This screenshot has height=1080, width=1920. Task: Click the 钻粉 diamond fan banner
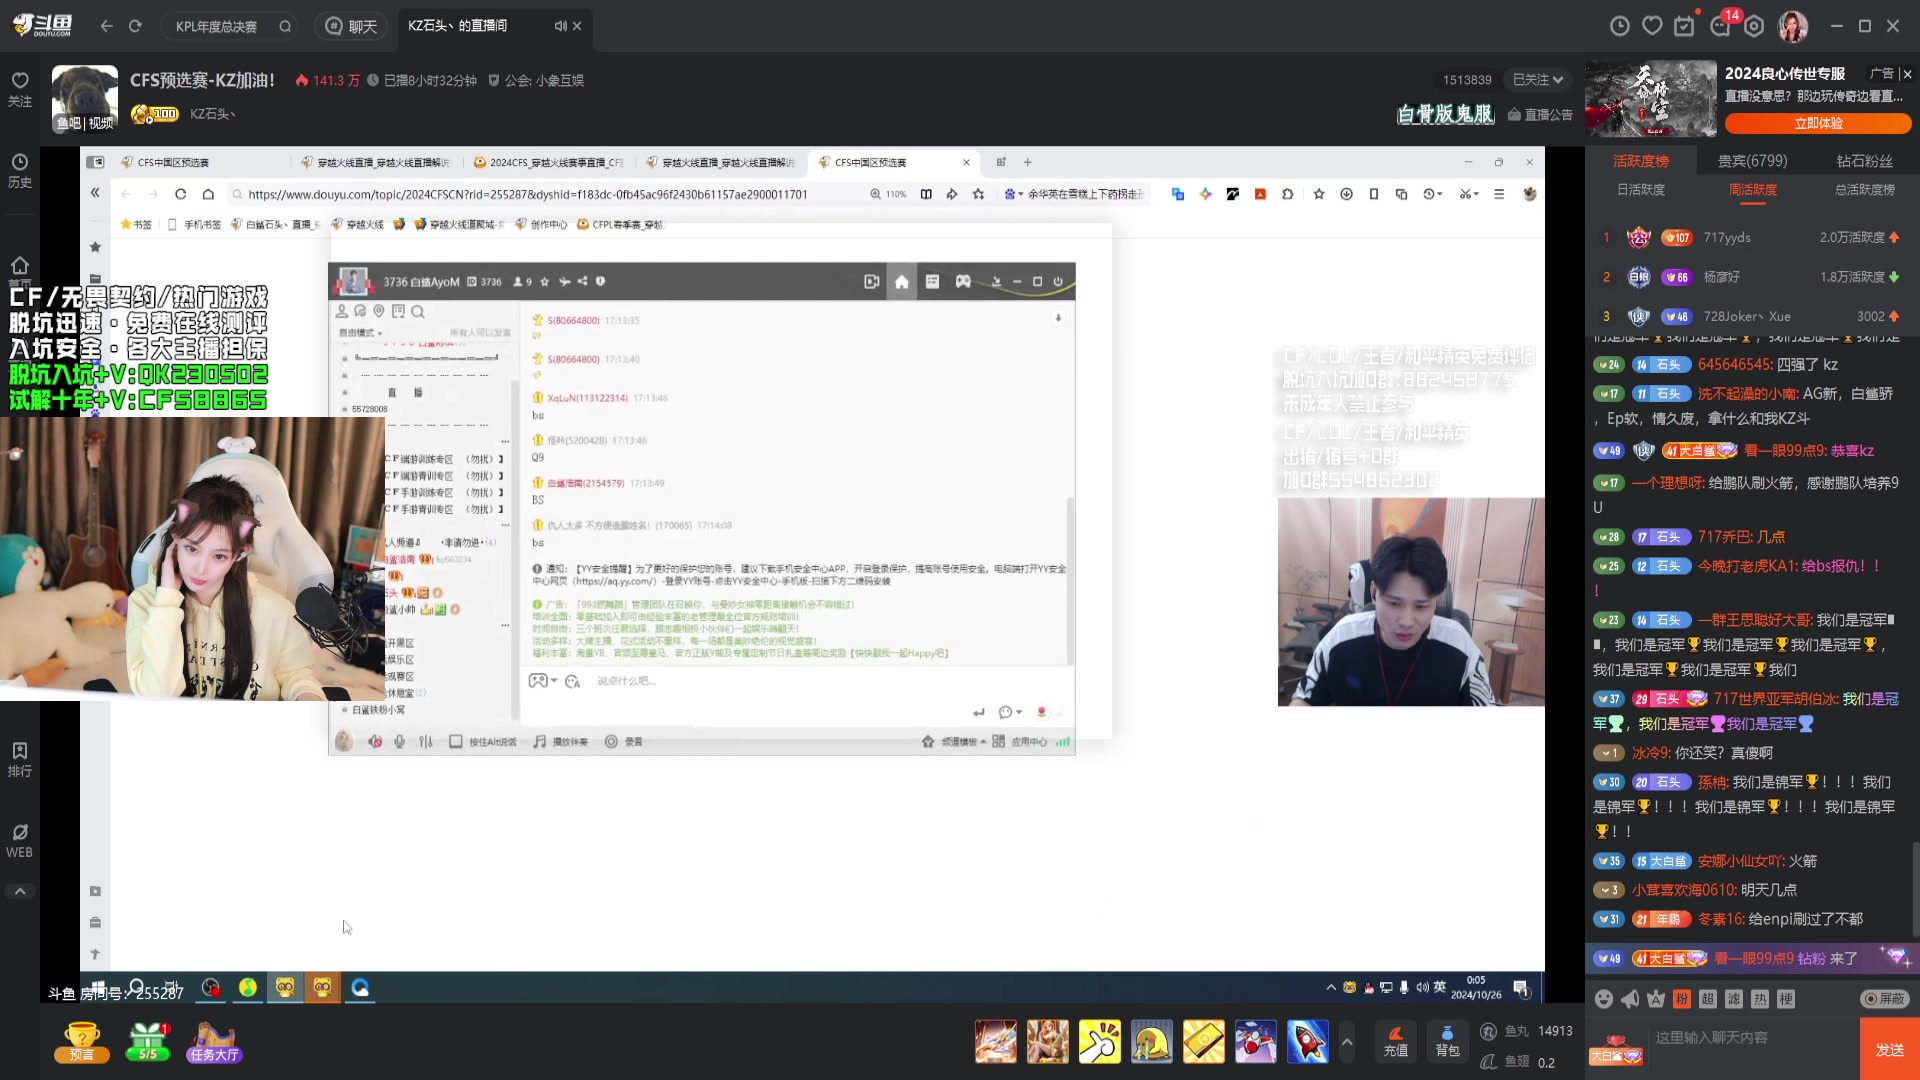(x=1752, y=958)
